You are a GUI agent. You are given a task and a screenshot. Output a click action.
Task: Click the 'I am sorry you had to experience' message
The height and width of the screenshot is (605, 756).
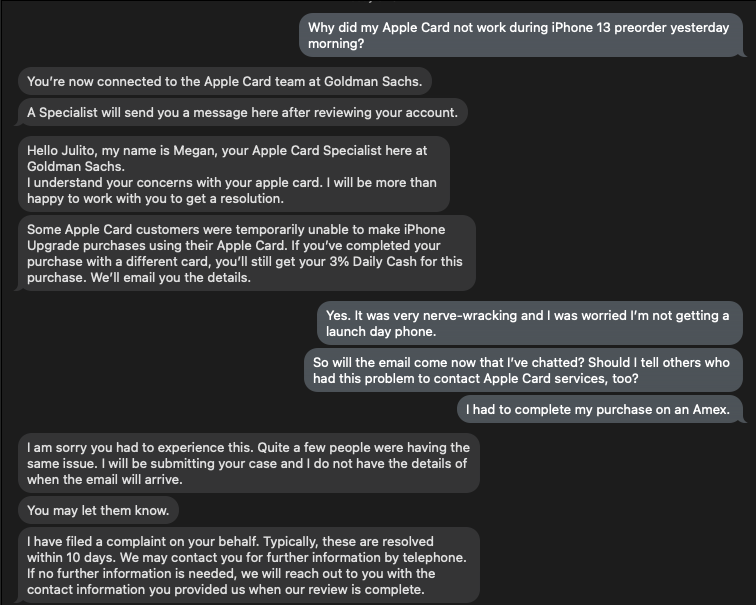[x=247, y=463]
